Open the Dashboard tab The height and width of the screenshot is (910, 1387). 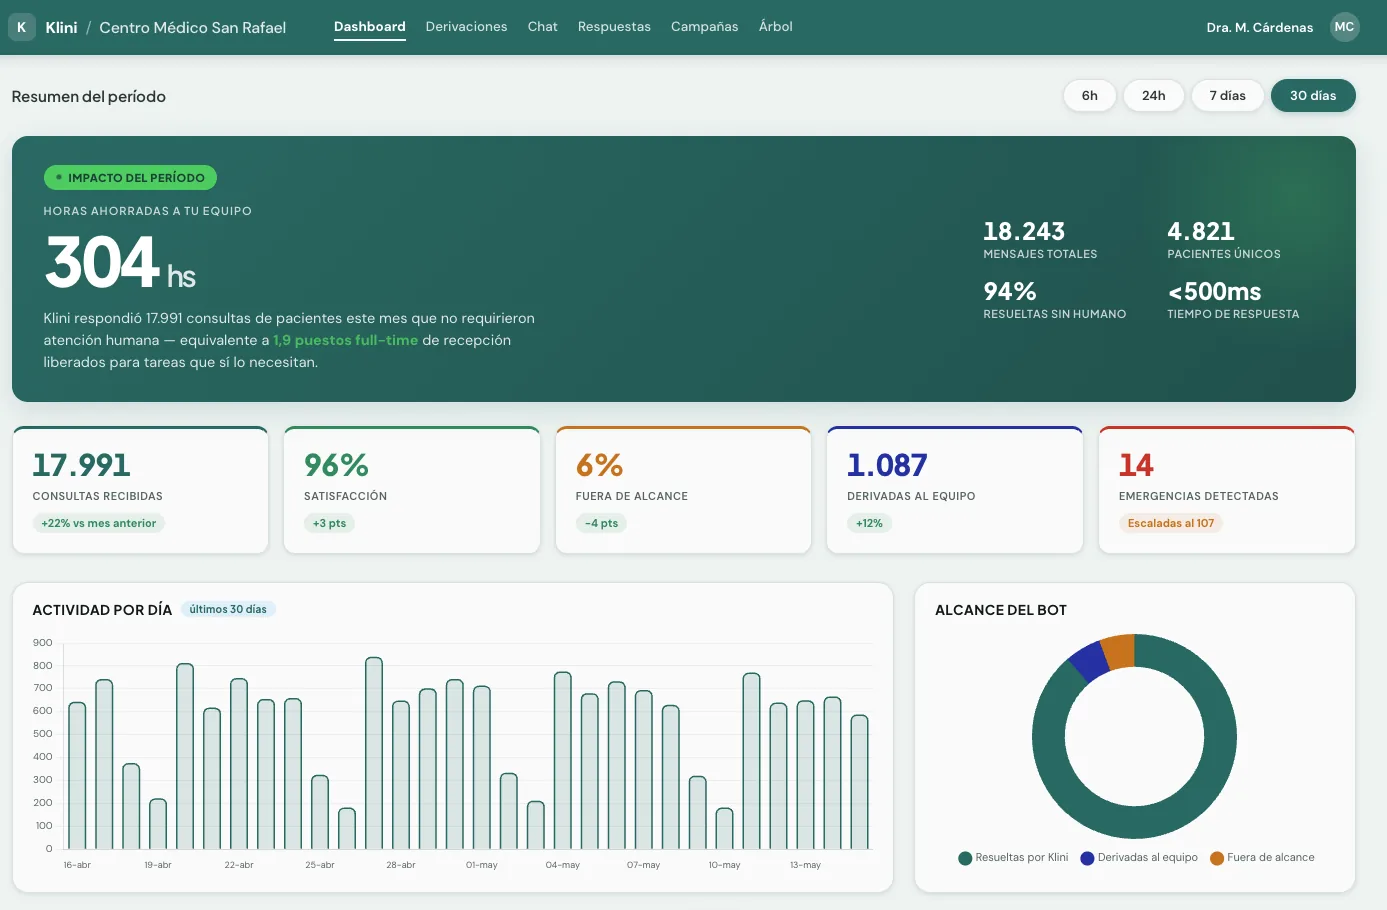[370, 27]
